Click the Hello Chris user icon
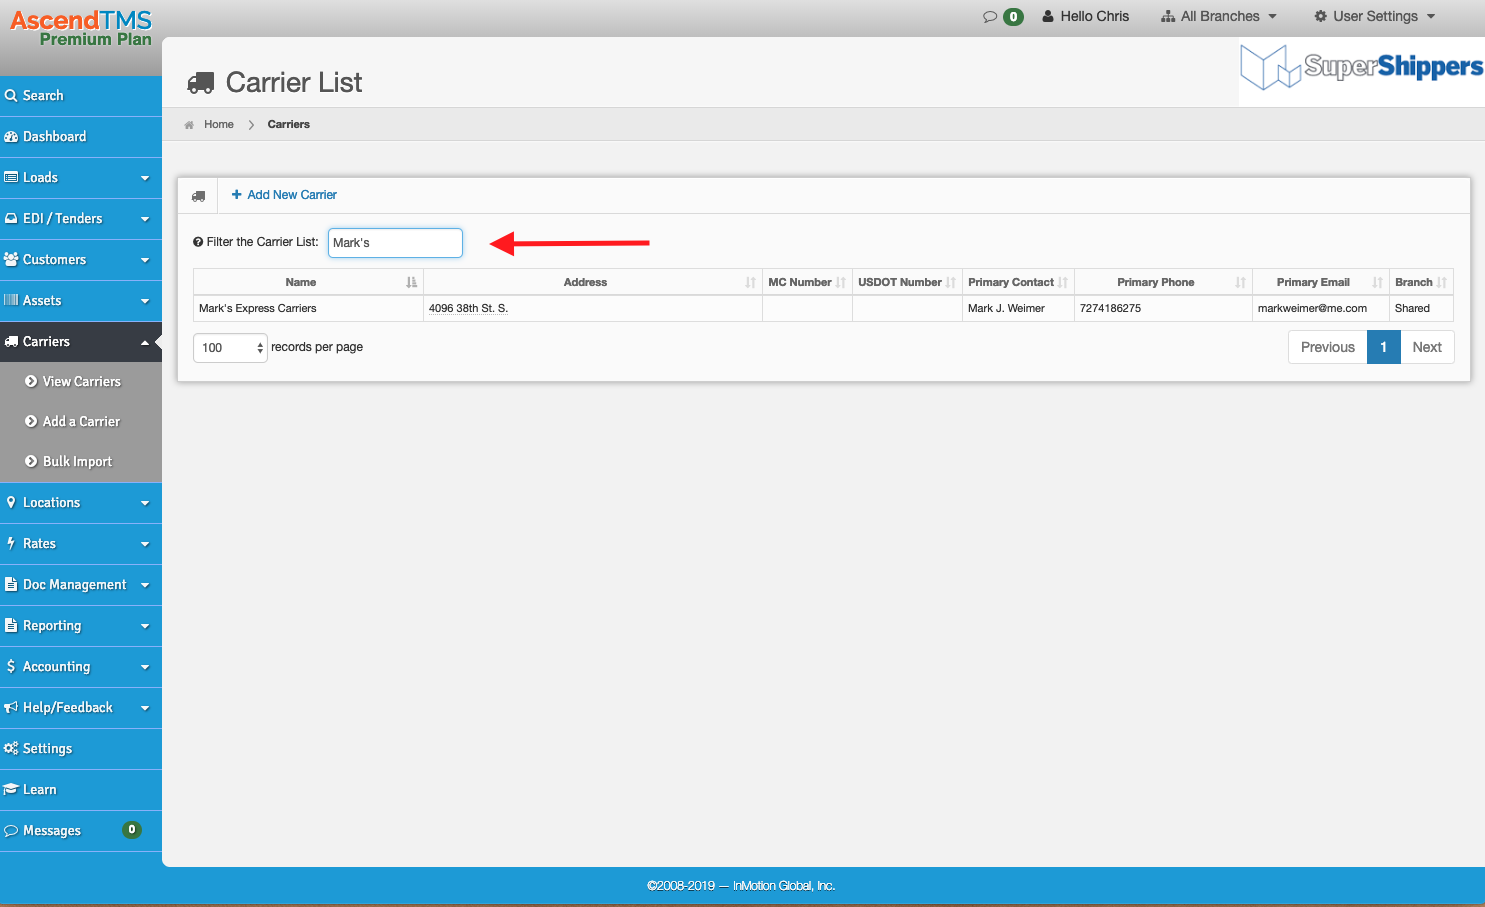Screen dimensions: 1485x907 tap(1048, 16)
